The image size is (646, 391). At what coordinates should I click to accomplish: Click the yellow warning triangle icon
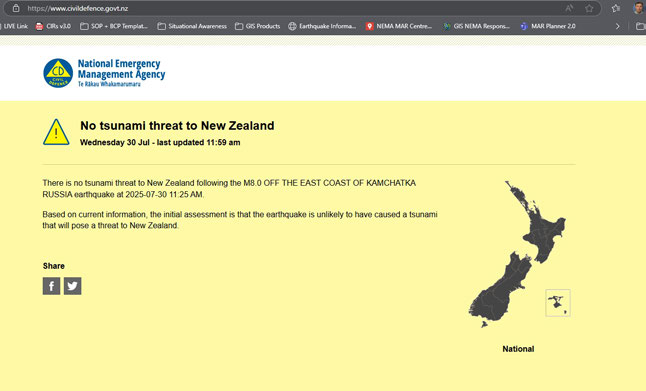coord(56,132)
